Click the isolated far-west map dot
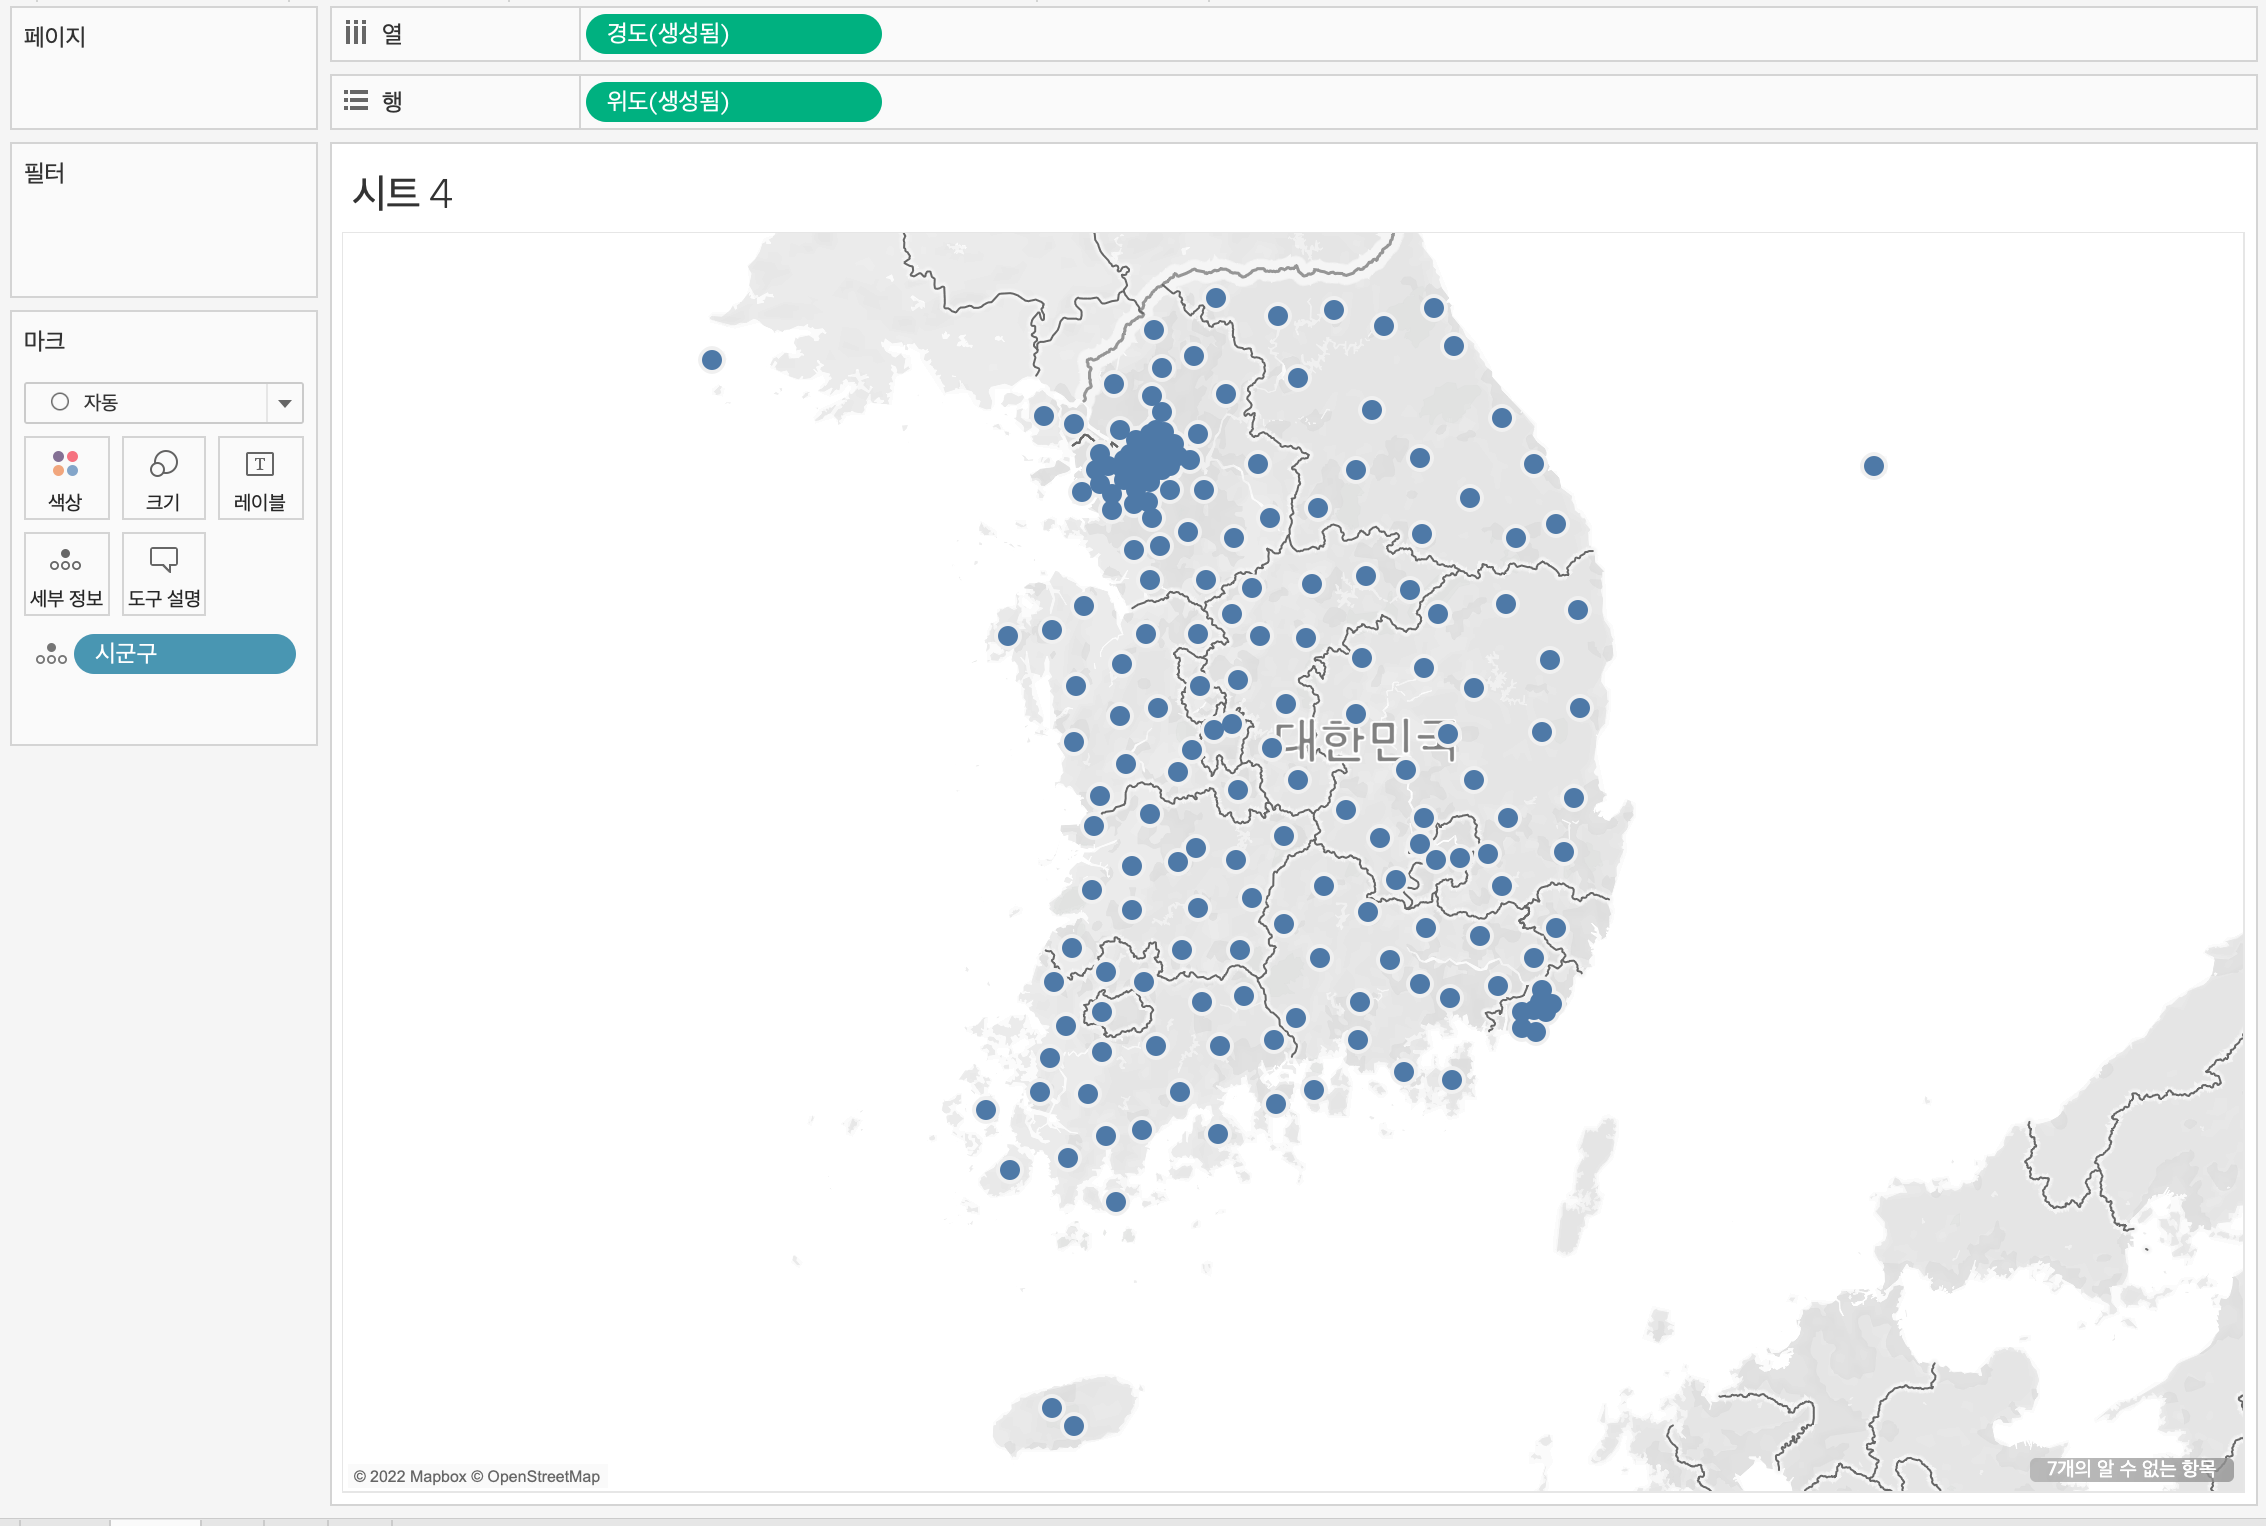The height and width of the screenshot is (1526, 2266). tap(712, 360)
